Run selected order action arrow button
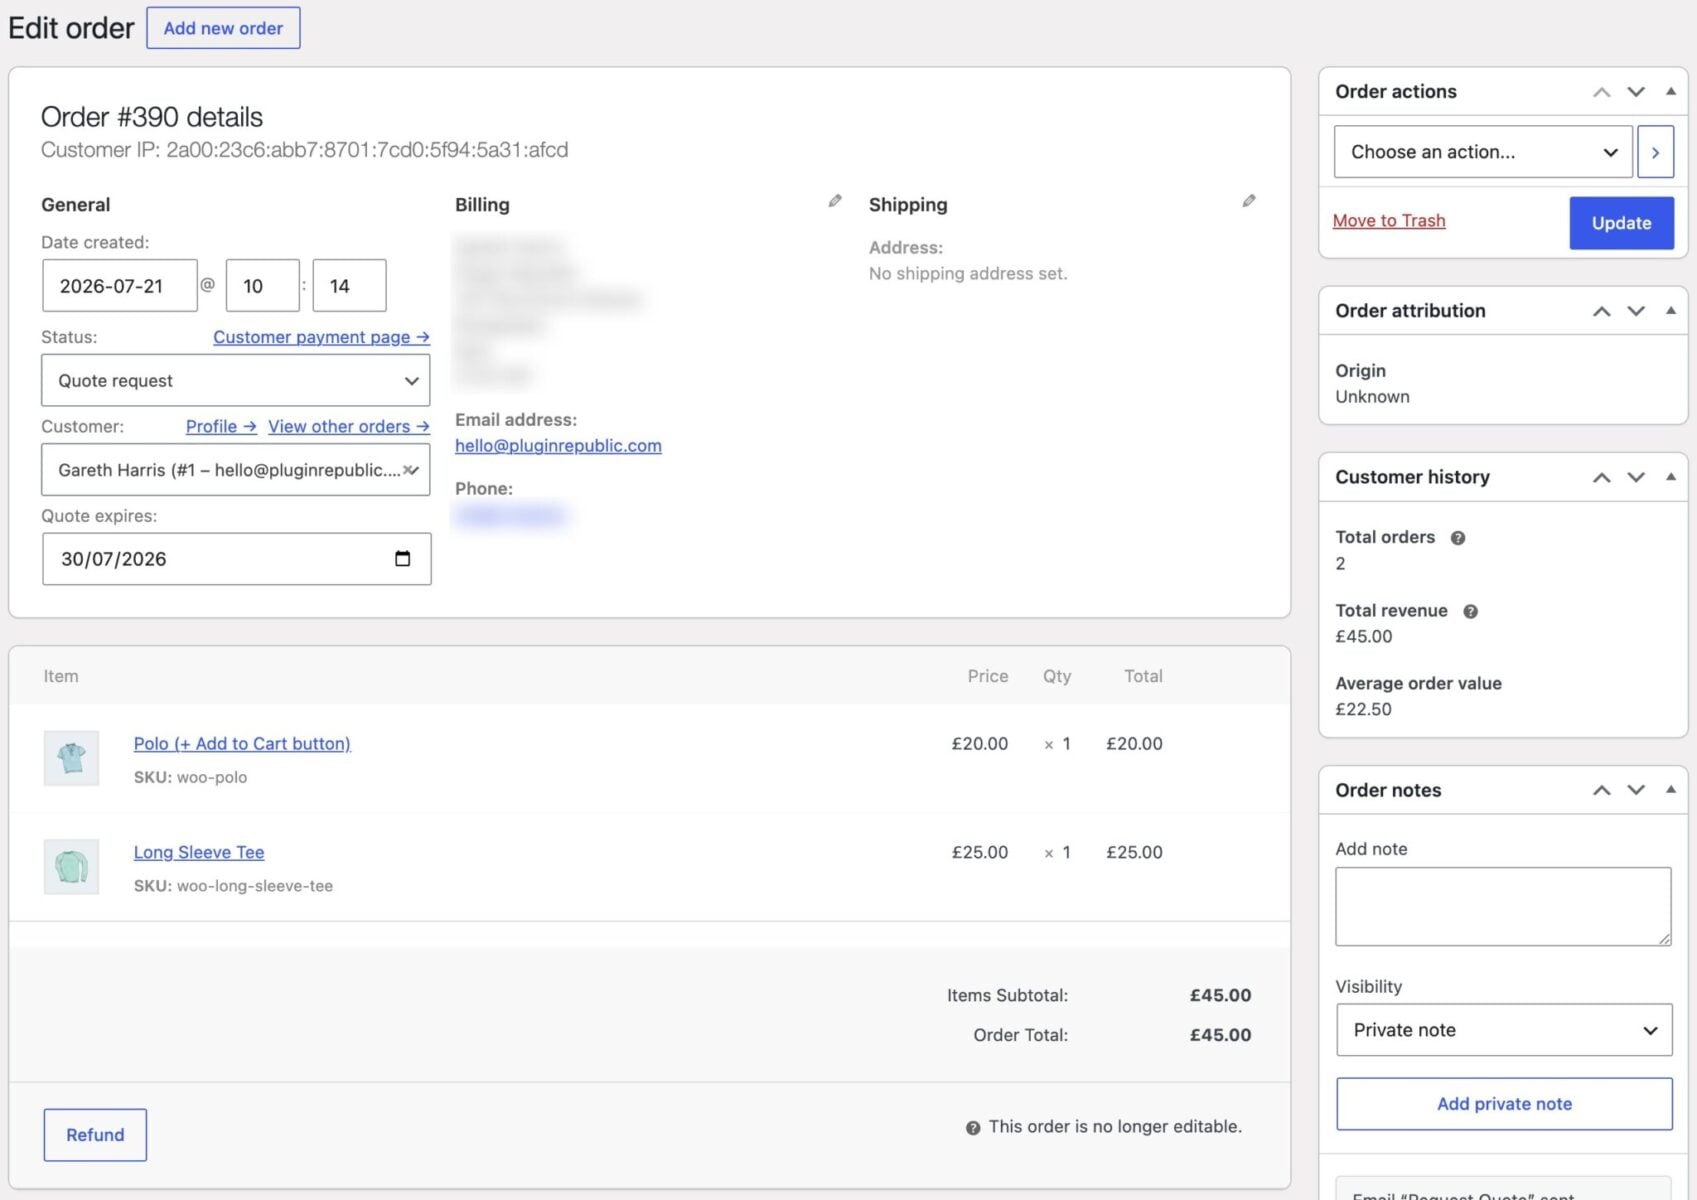1697x1200 pixels. pos(1655,152)
